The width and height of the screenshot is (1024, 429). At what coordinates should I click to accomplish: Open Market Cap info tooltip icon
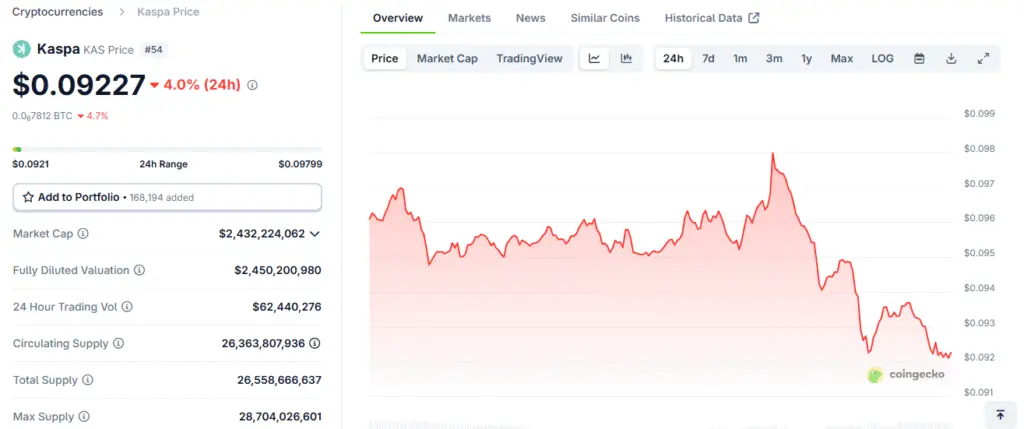tap(83, 233)
